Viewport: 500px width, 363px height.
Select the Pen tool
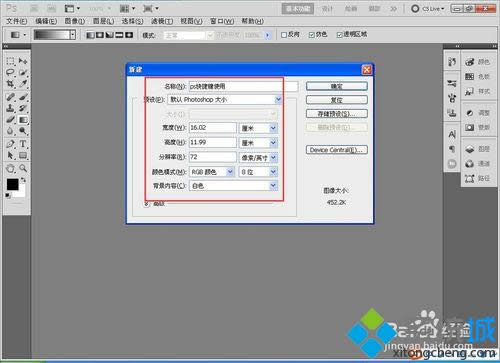pyautogui.click(x=10, y=144)
